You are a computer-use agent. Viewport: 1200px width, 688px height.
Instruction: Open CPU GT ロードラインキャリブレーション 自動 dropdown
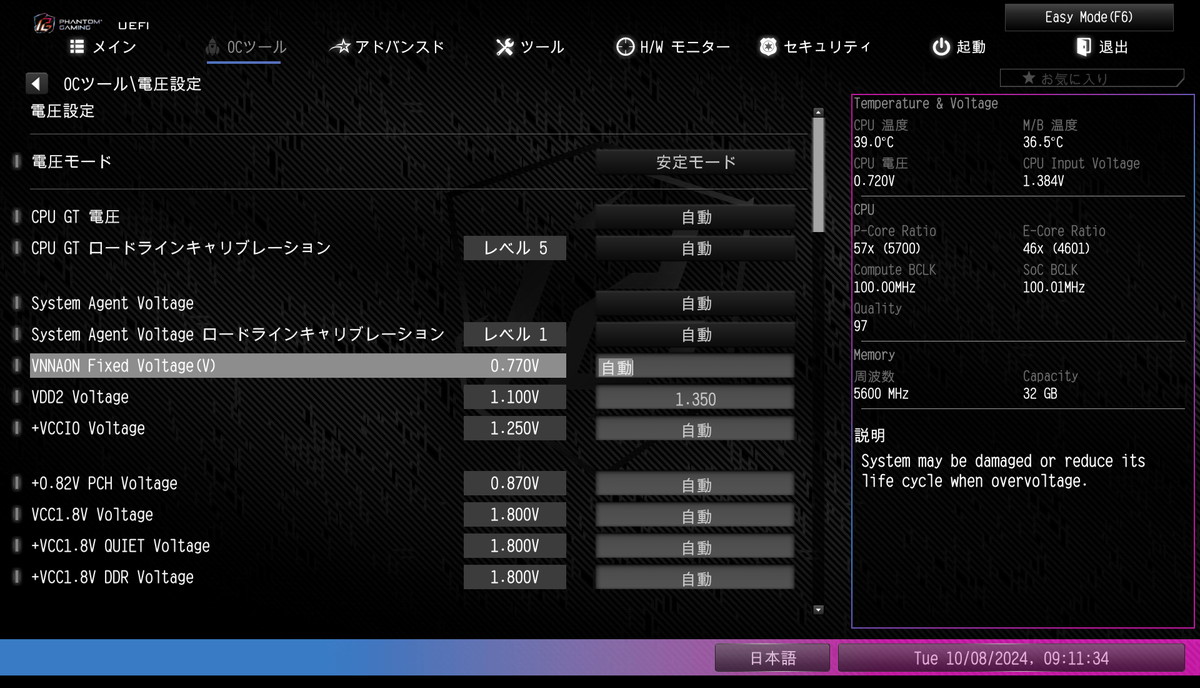(x=696, y=248)
